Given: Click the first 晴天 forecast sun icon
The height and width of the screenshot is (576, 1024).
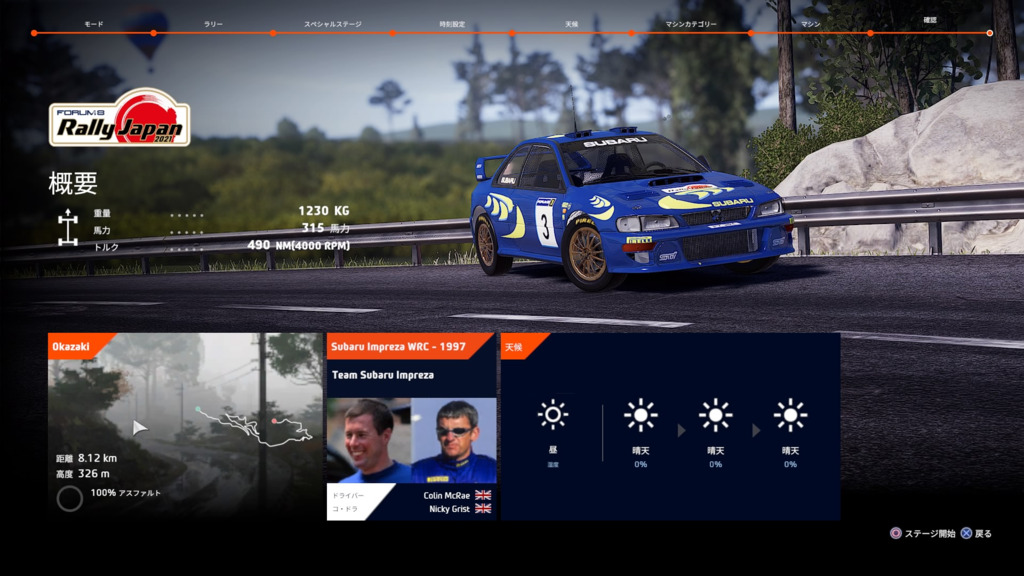Looking at the screenshot, I should pyautogui.click(x=641, y=415).
